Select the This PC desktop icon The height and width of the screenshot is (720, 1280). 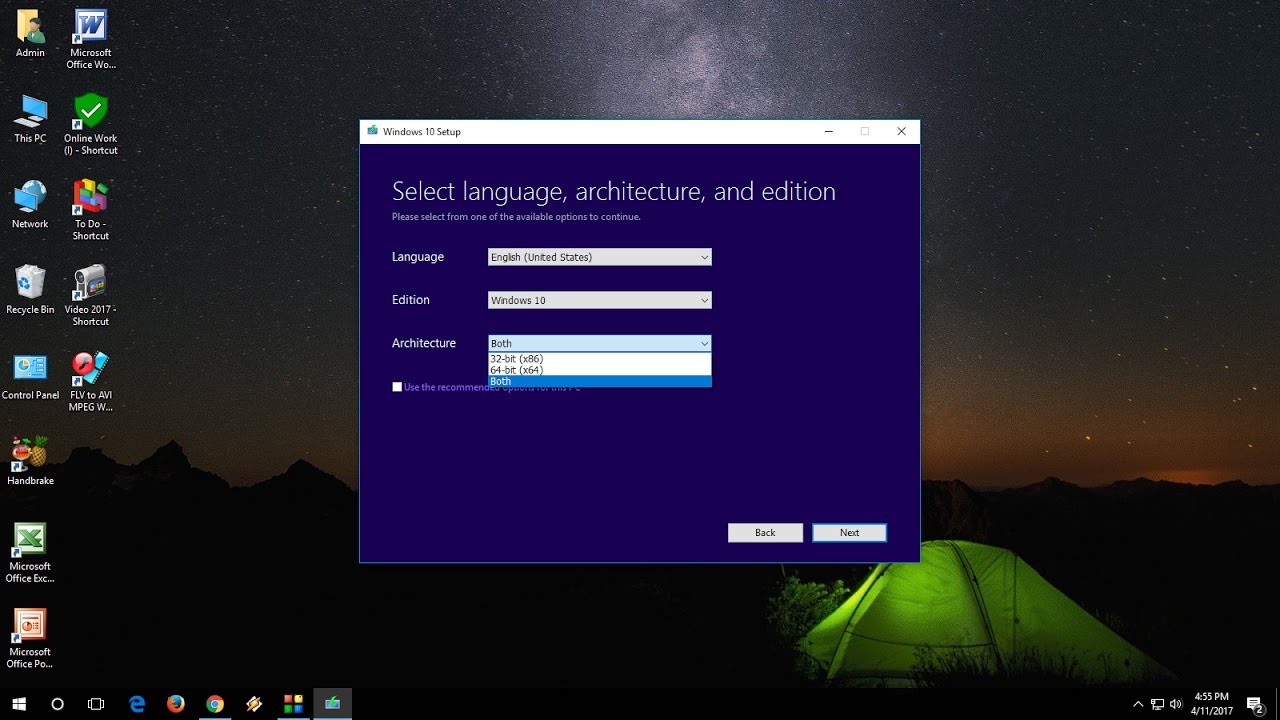pos(30,119)
